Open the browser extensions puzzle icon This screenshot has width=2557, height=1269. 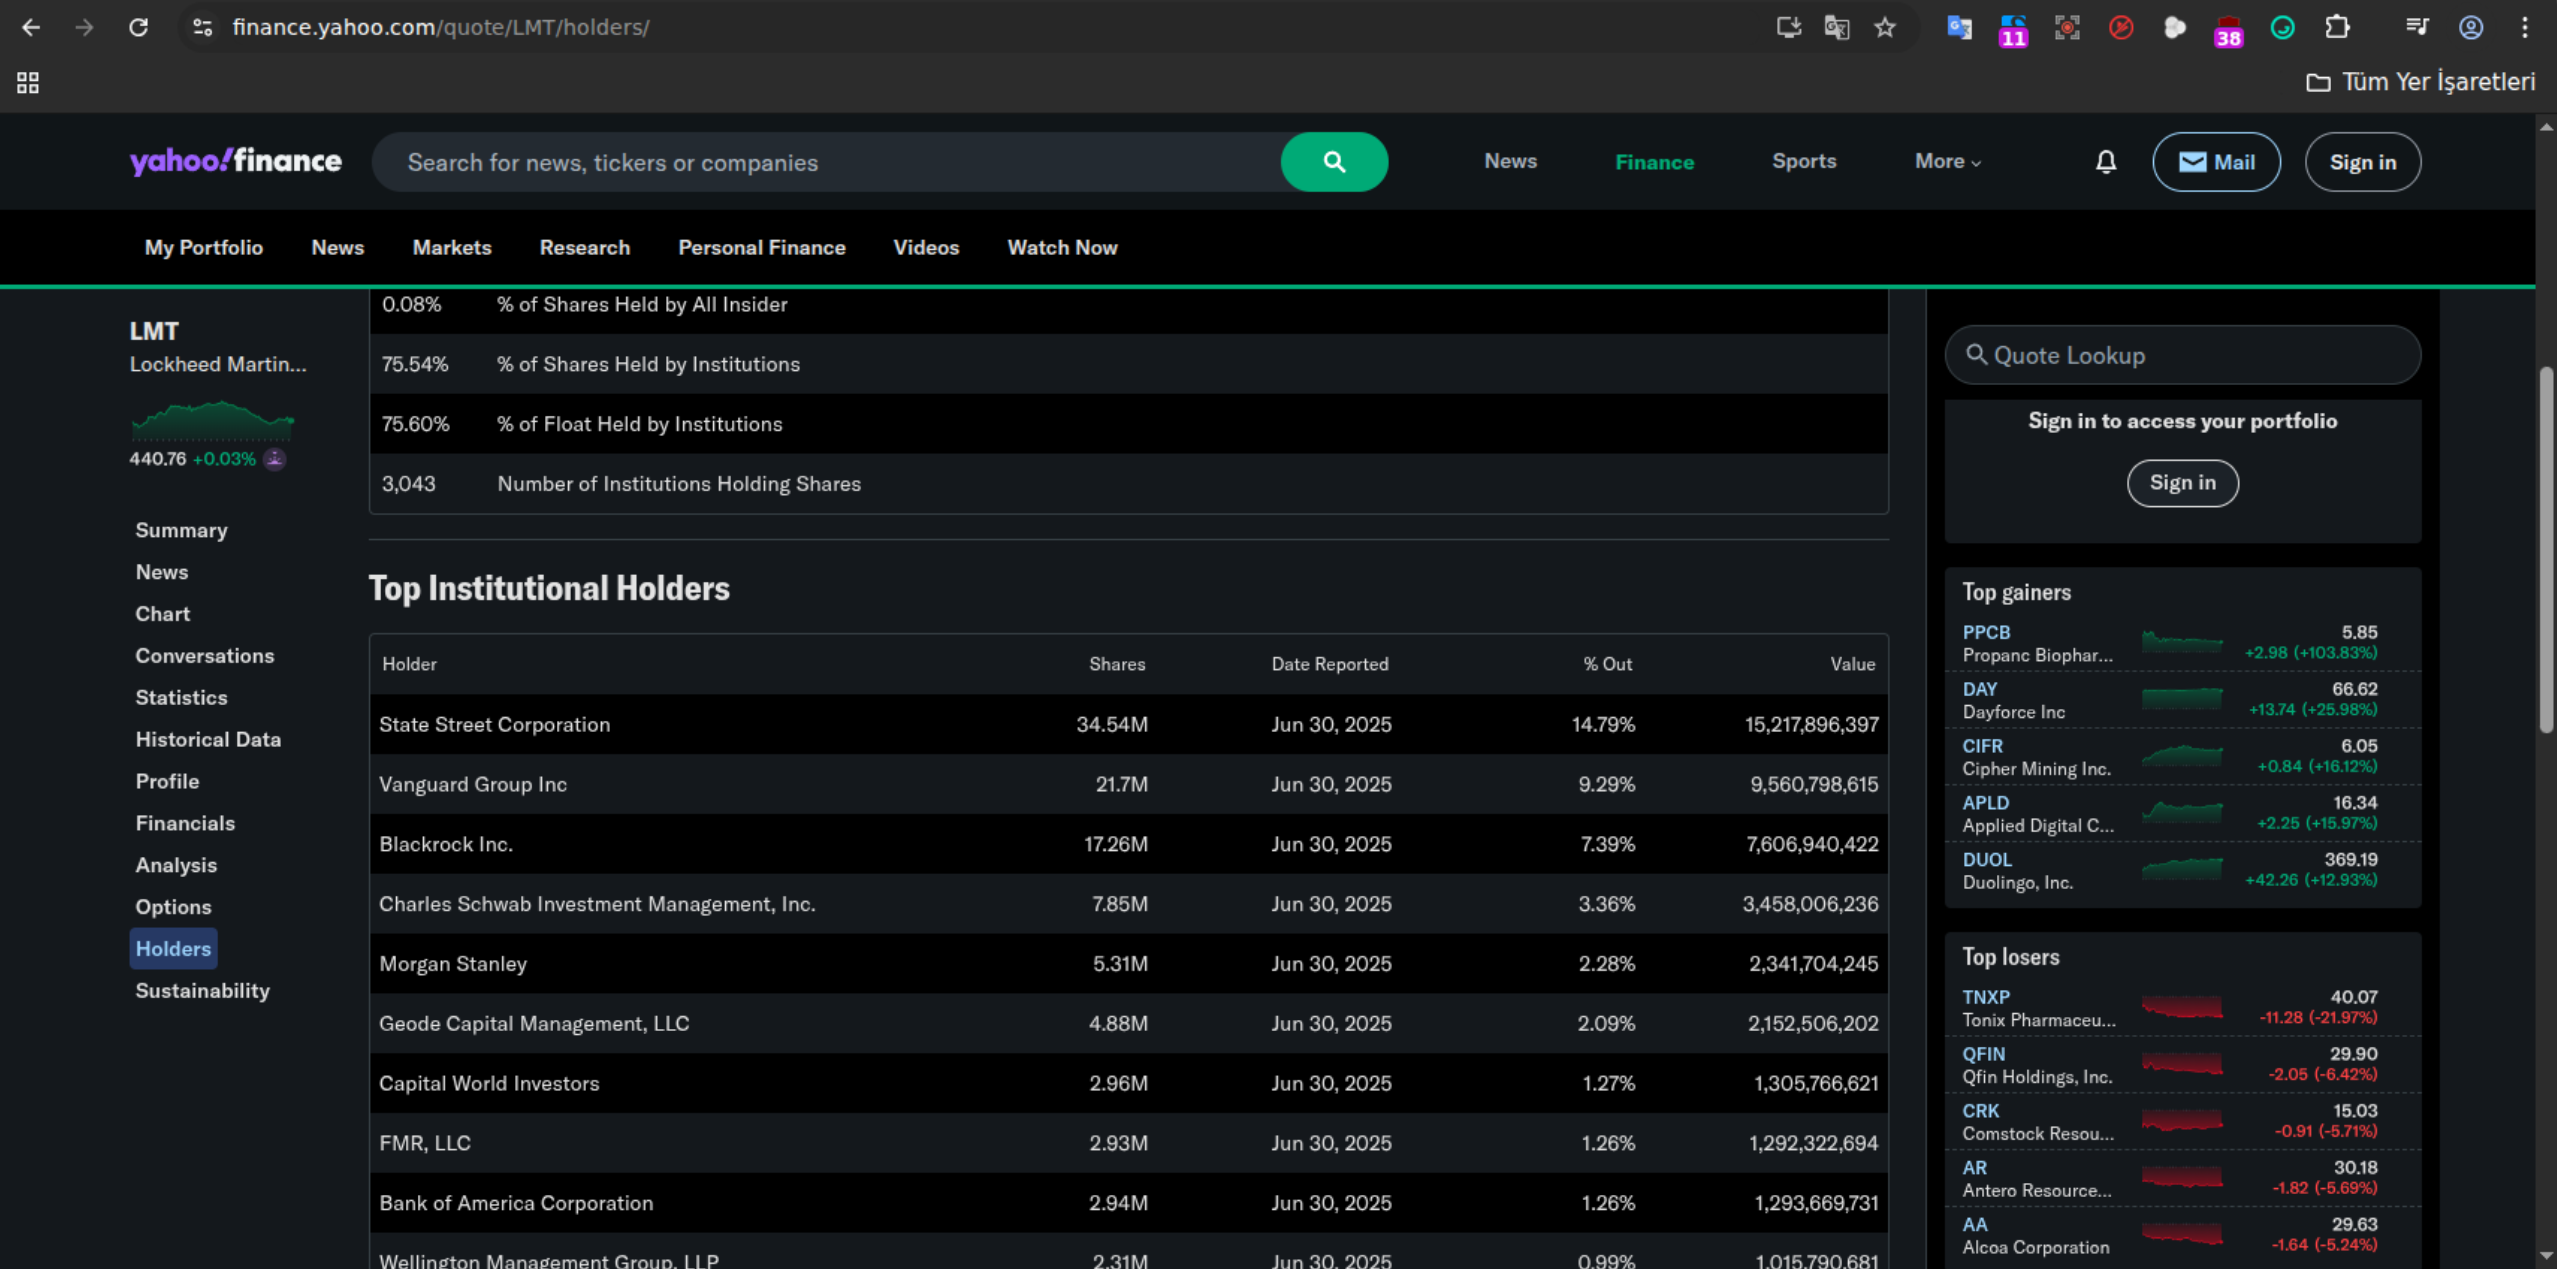(x=2336, y=27)
